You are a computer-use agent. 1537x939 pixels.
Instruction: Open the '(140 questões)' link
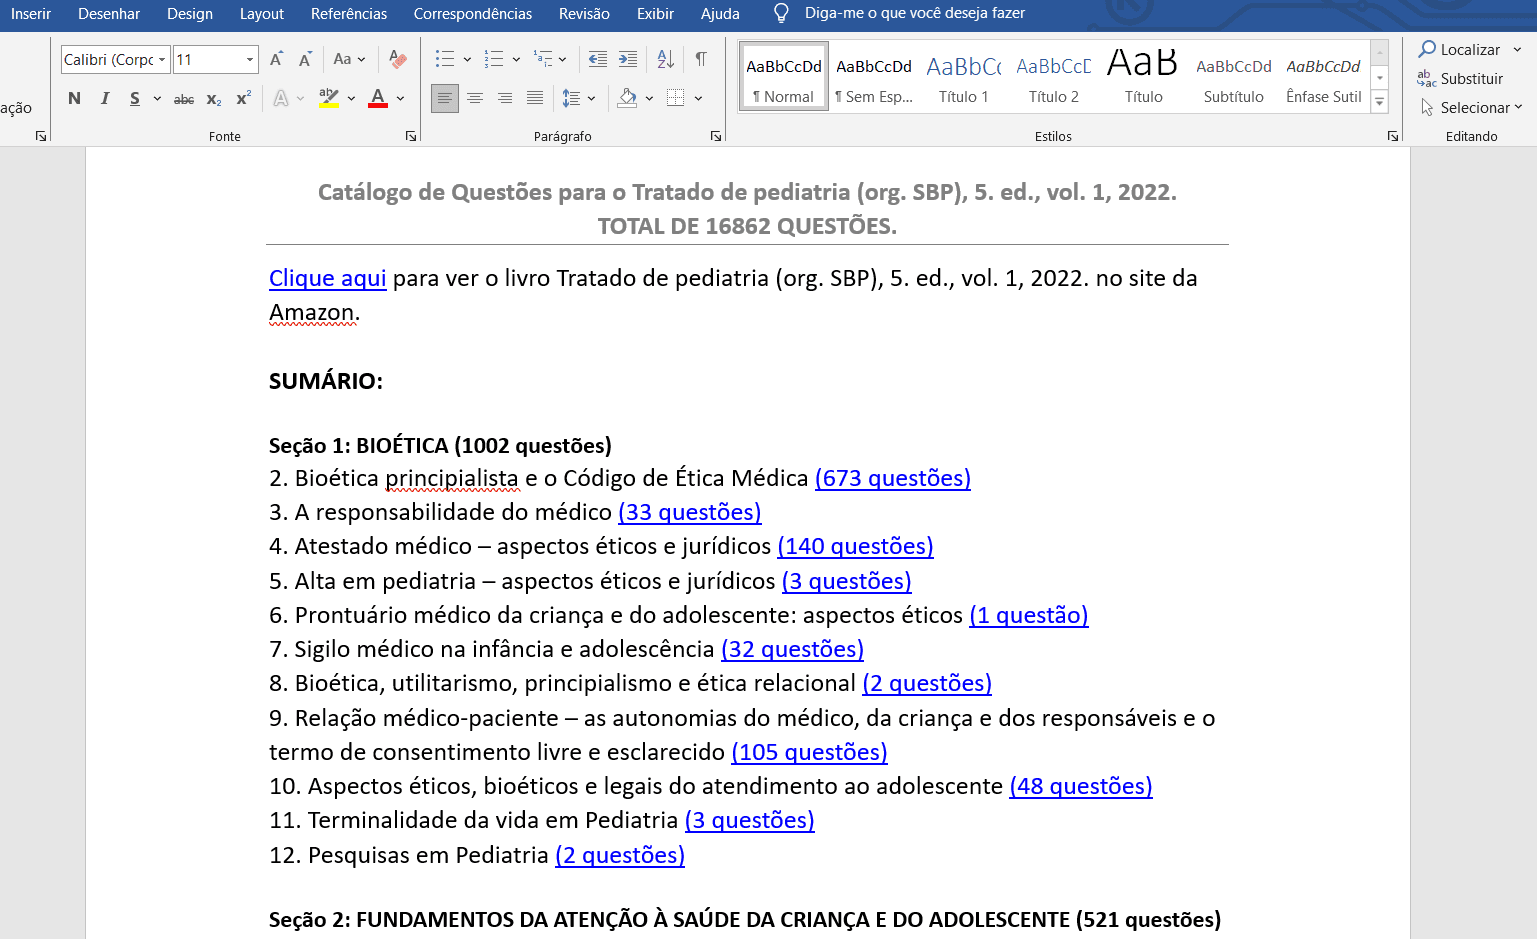tap(855, 546)
